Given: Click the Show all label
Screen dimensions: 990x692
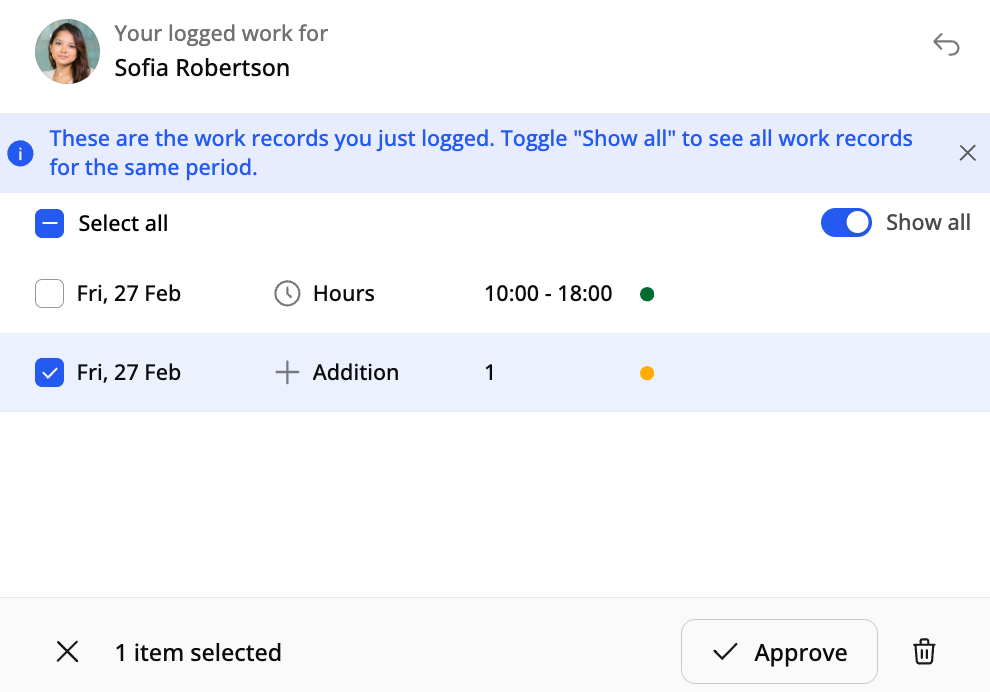Looking at the screenshot, I should point(928,223).
